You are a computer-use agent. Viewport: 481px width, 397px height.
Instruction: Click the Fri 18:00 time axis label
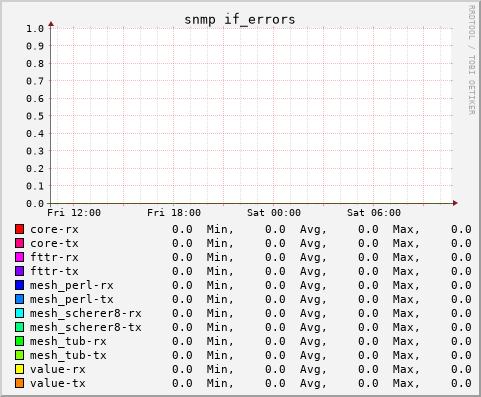pos(174,213)
